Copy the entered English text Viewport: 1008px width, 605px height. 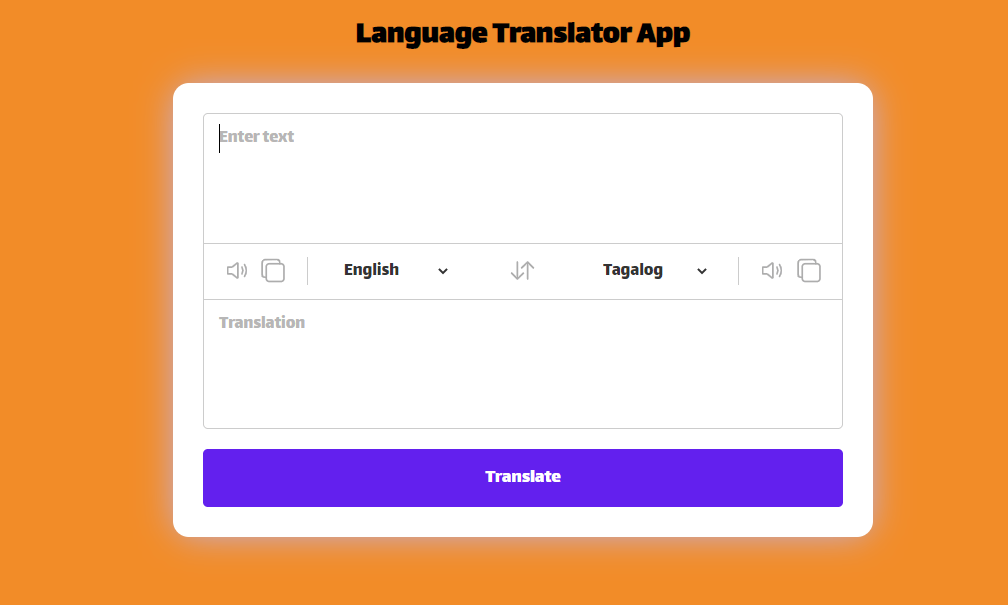tap(271, 270)
